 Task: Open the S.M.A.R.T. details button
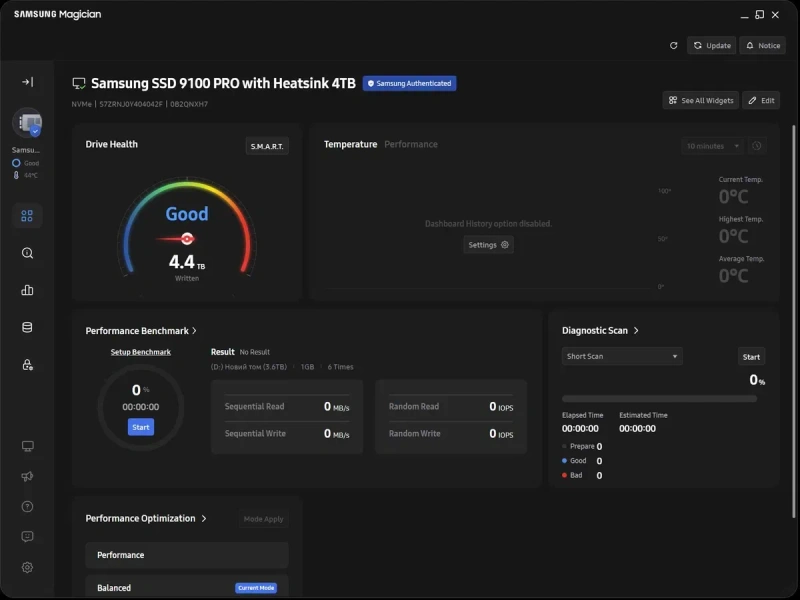click(267, 146)
